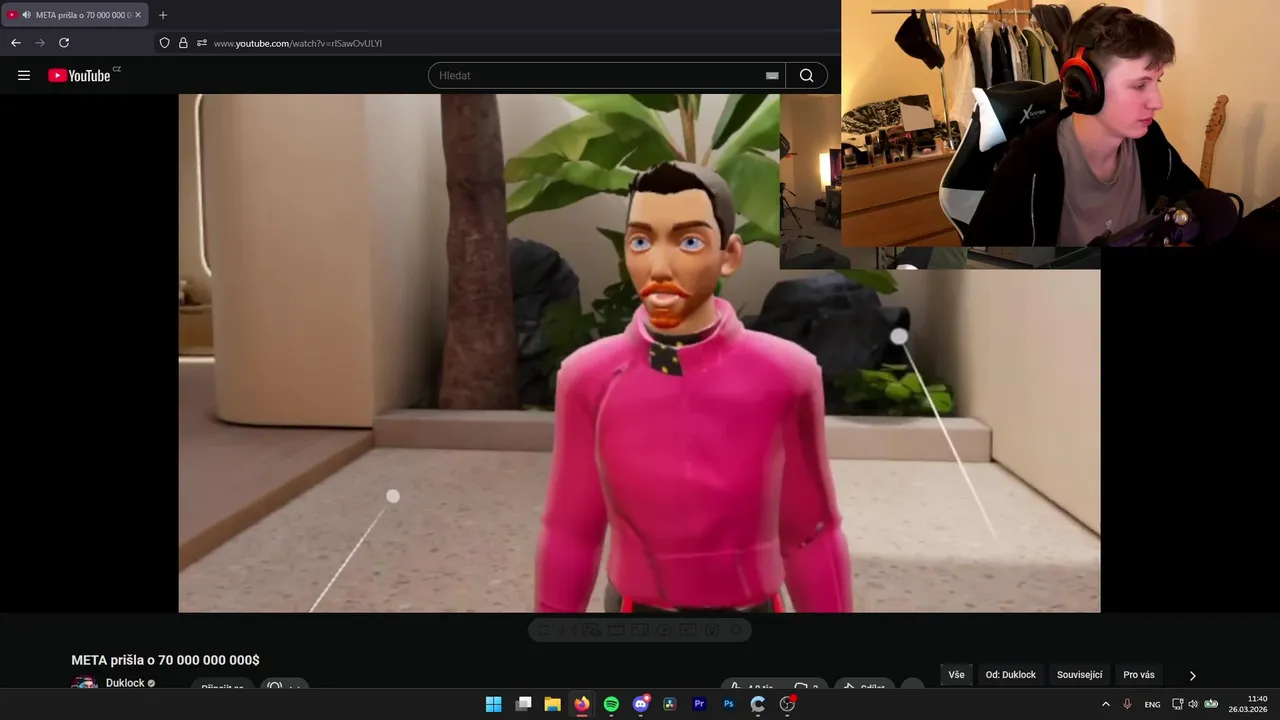Switch to Firefox on the taskbar
The width and height of the screenshot is (1280, 720).
pyautogui.click(x=582, y=704)
